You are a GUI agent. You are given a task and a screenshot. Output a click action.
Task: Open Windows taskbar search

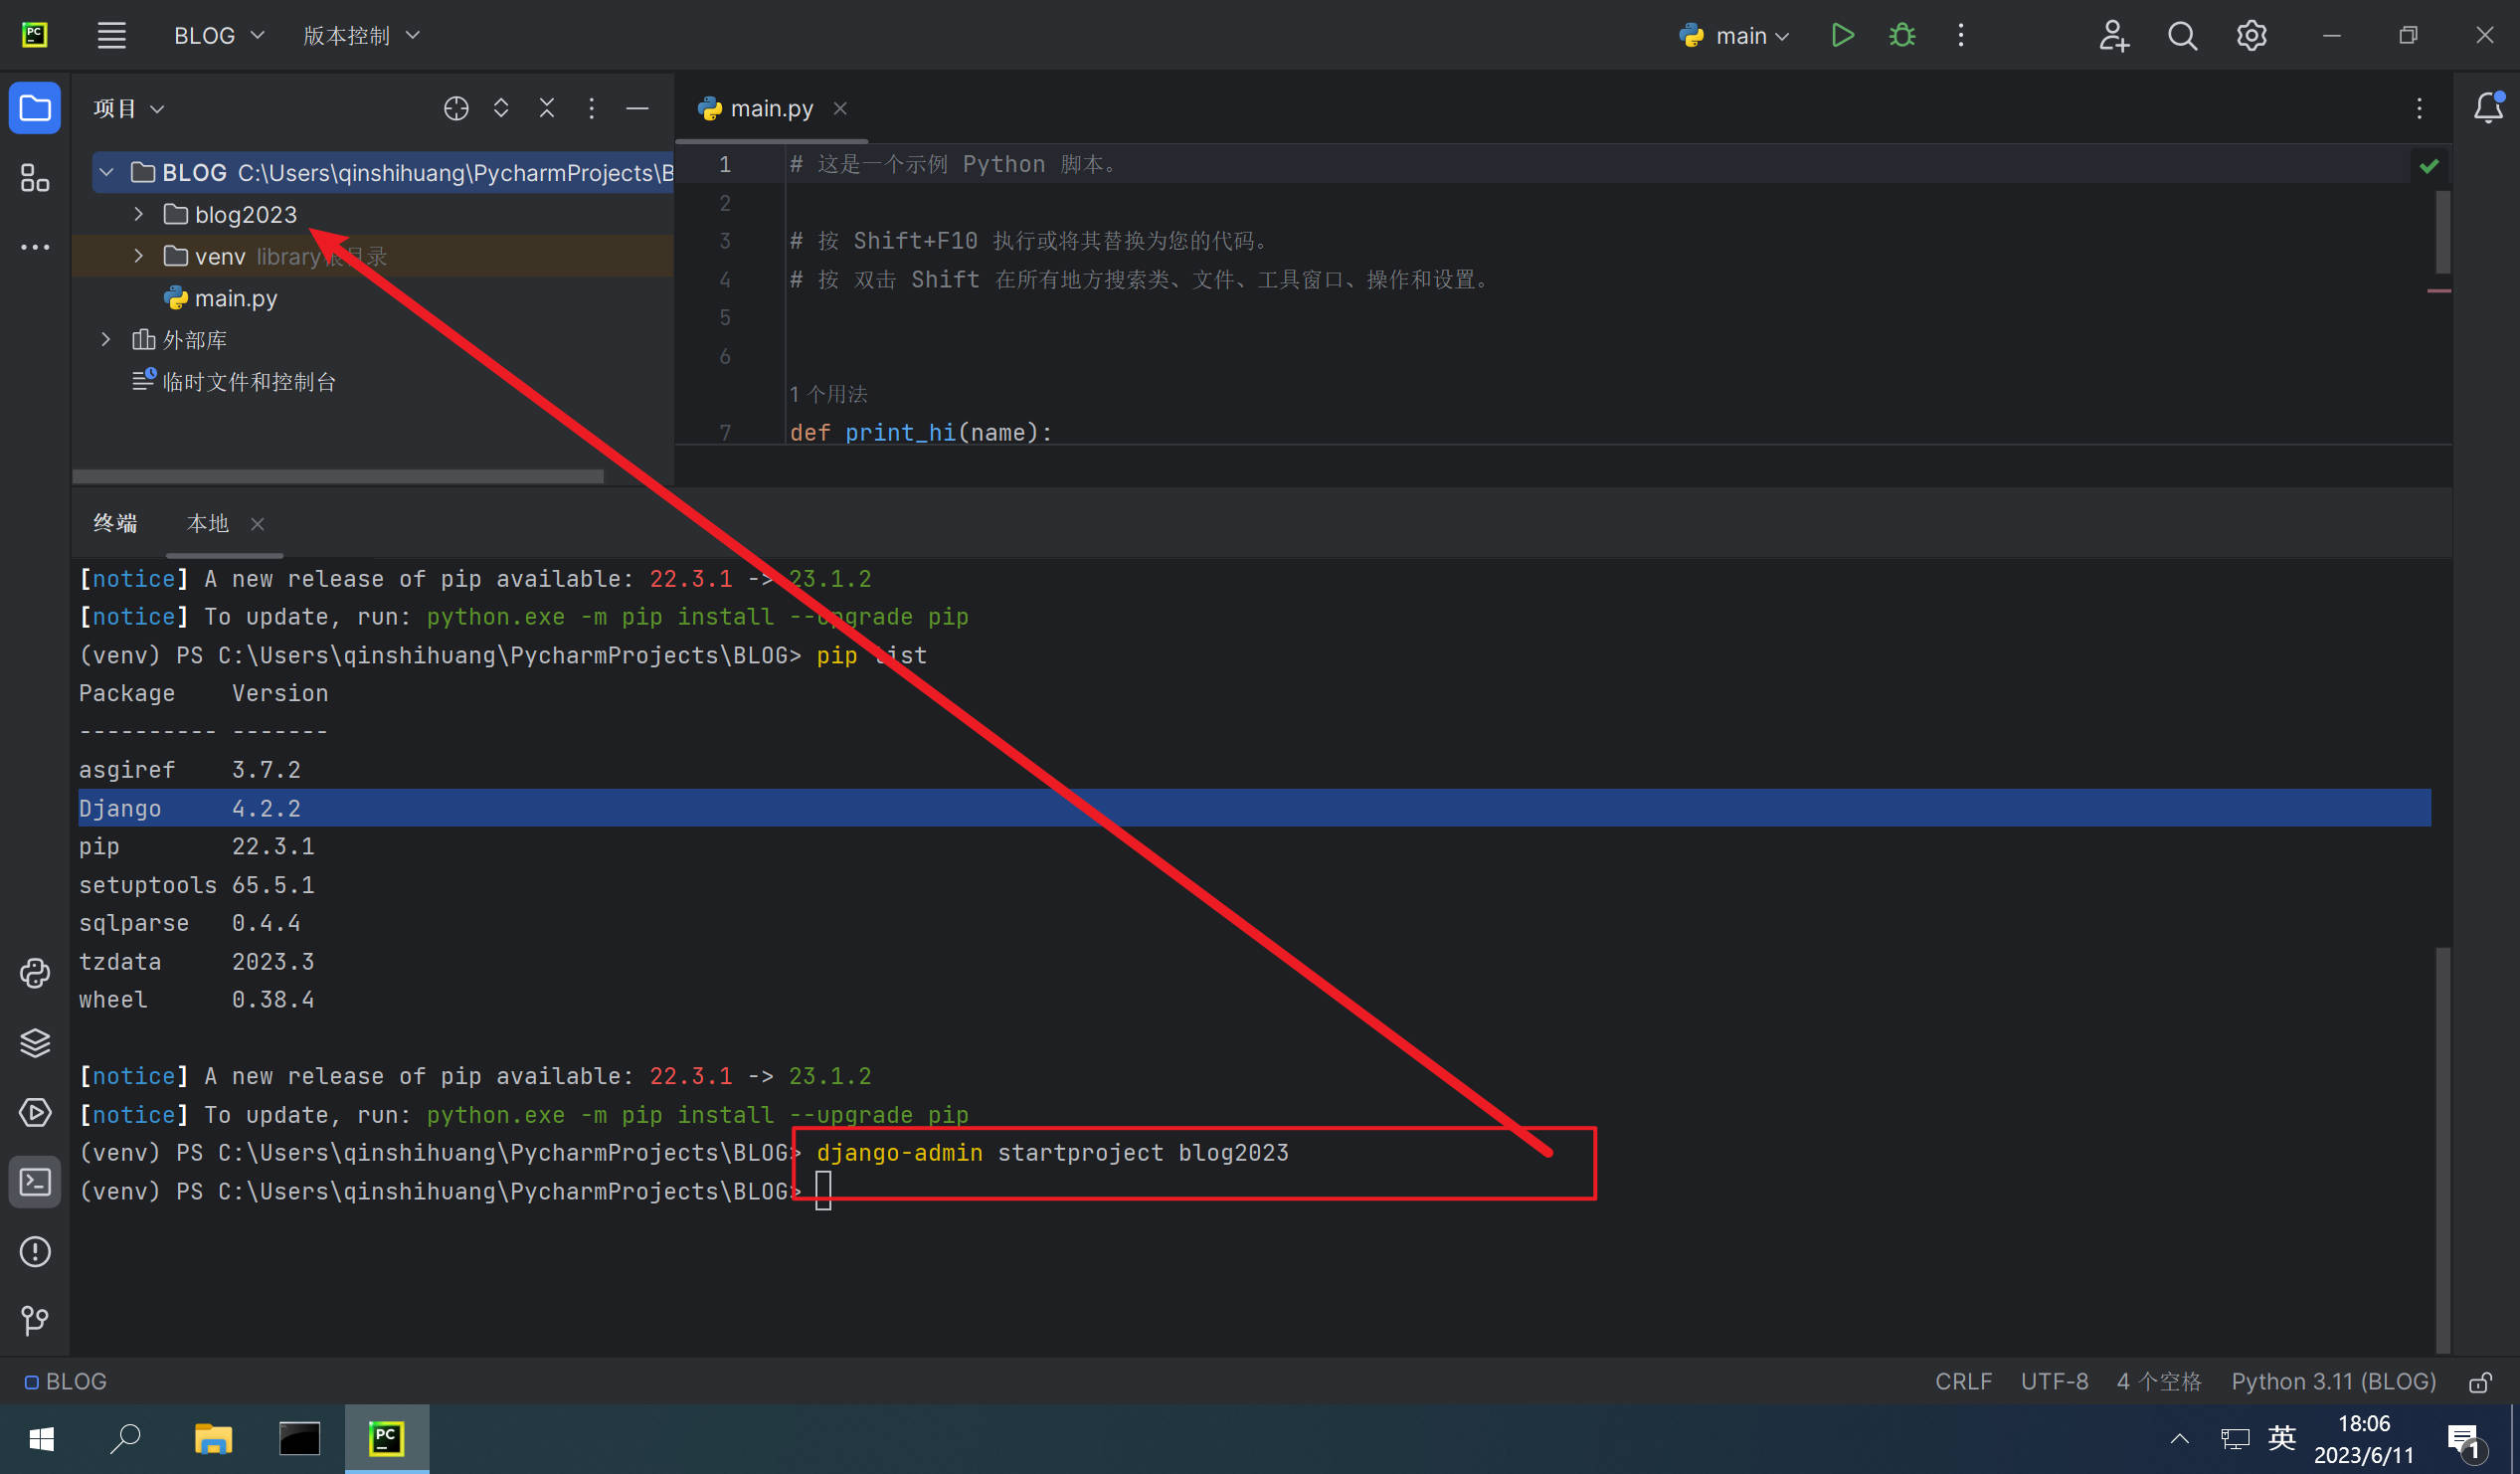[x=126, y=1439]
